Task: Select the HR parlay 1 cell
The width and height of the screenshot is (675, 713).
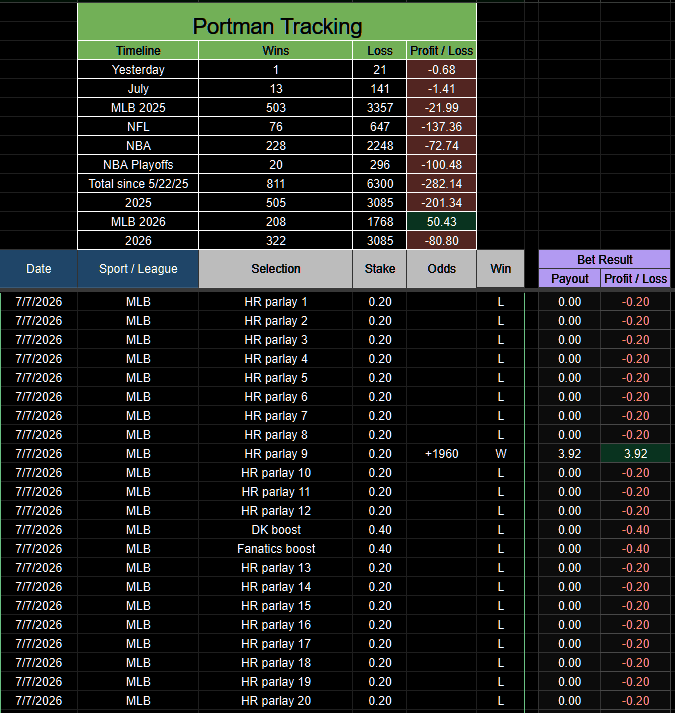Action: pos(276,302)
